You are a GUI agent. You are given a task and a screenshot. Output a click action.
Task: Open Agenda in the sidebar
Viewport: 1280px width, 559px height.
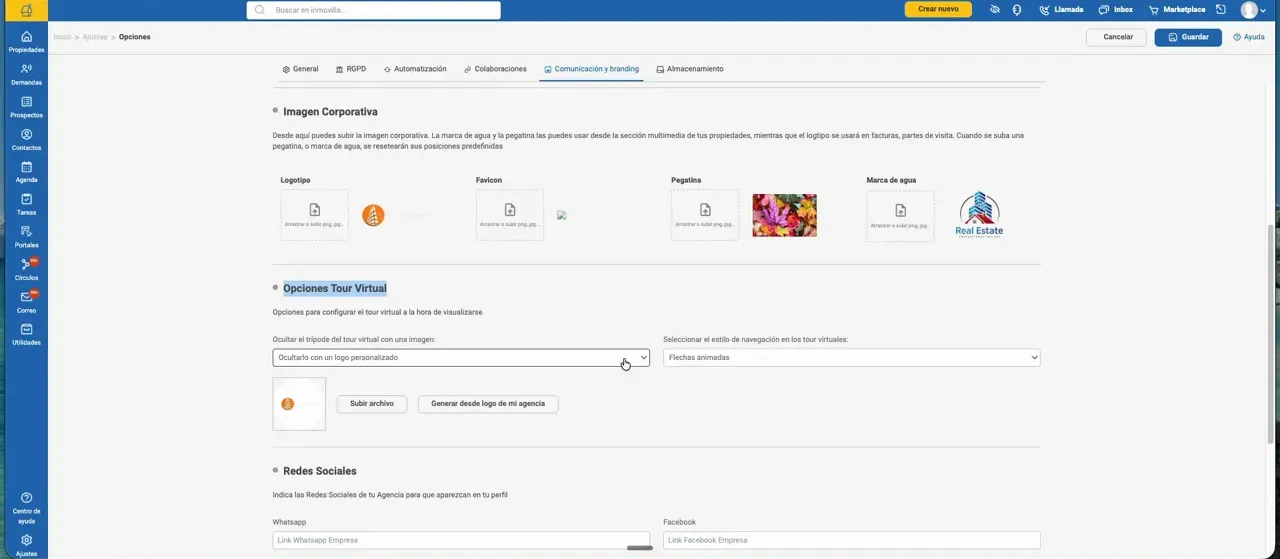26,172
